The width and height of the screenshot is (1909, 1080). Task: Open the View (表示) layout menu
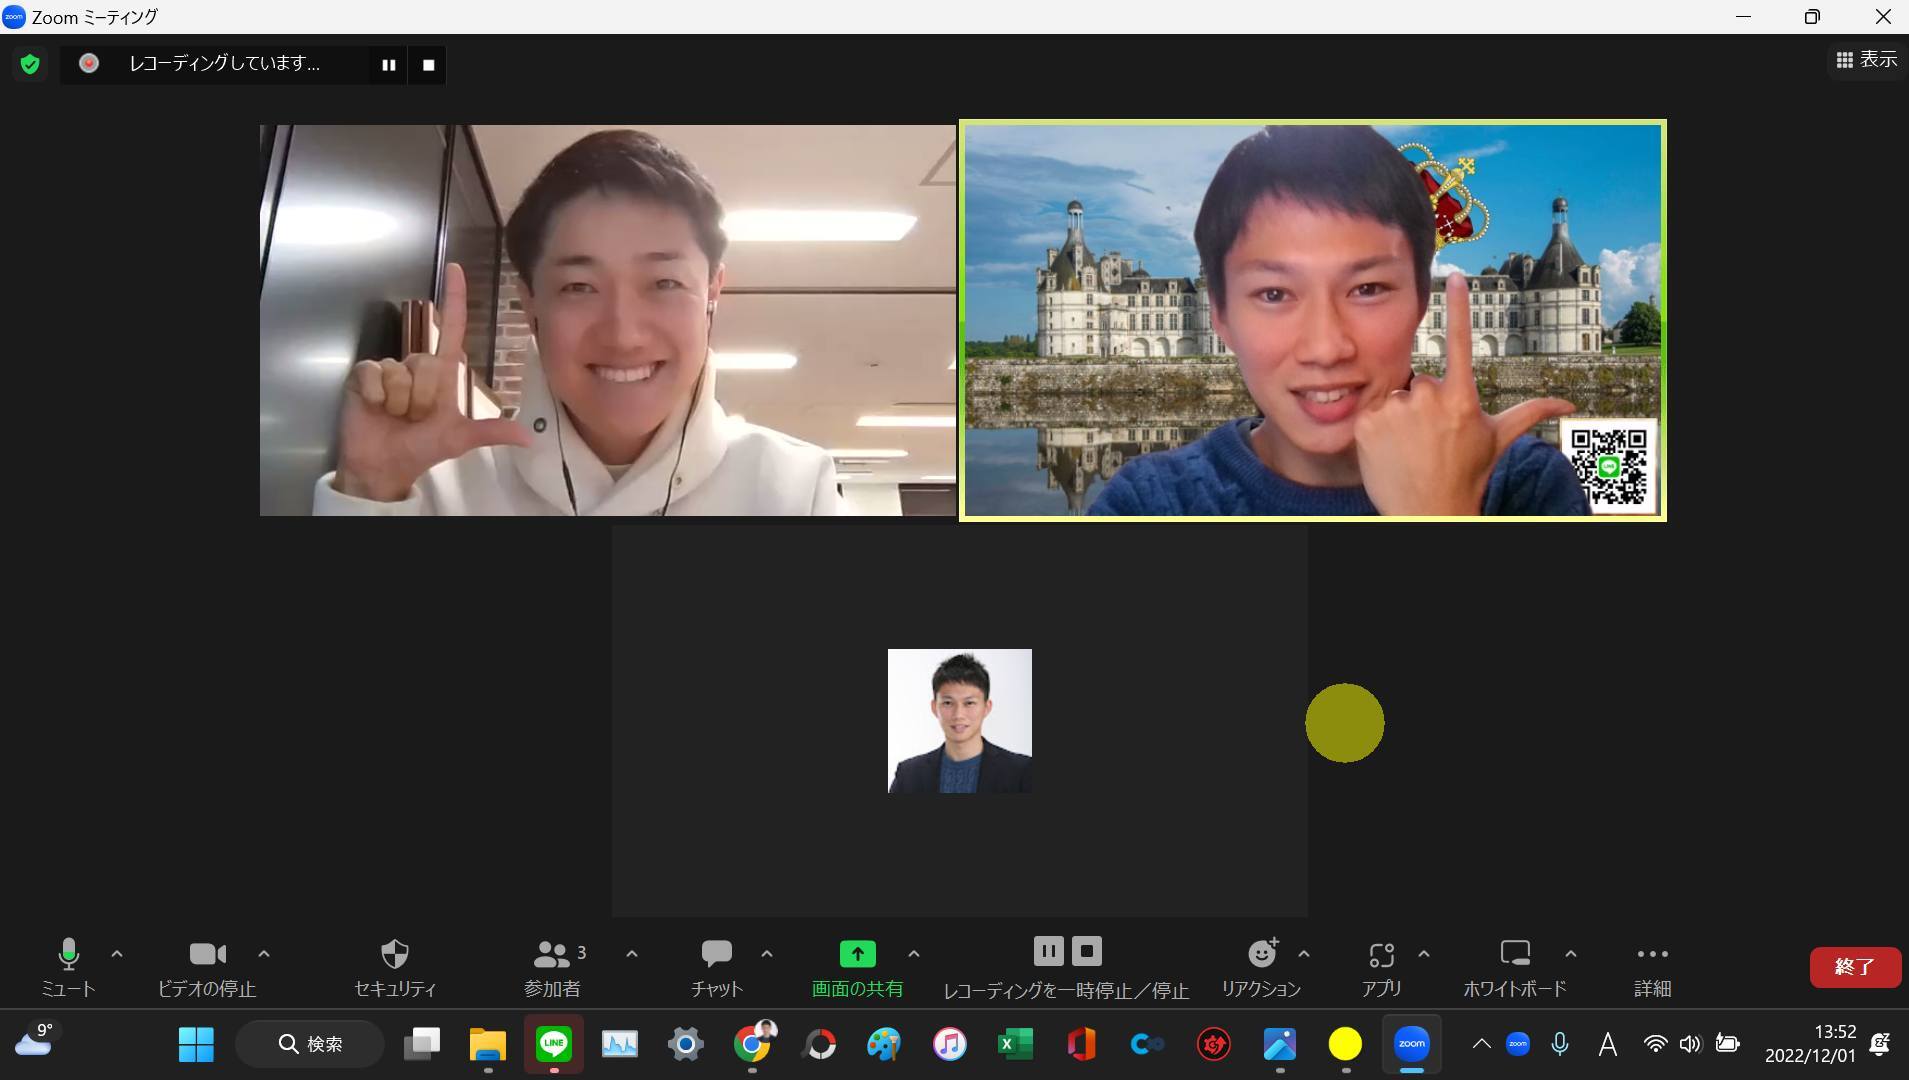pos(1866,60)
